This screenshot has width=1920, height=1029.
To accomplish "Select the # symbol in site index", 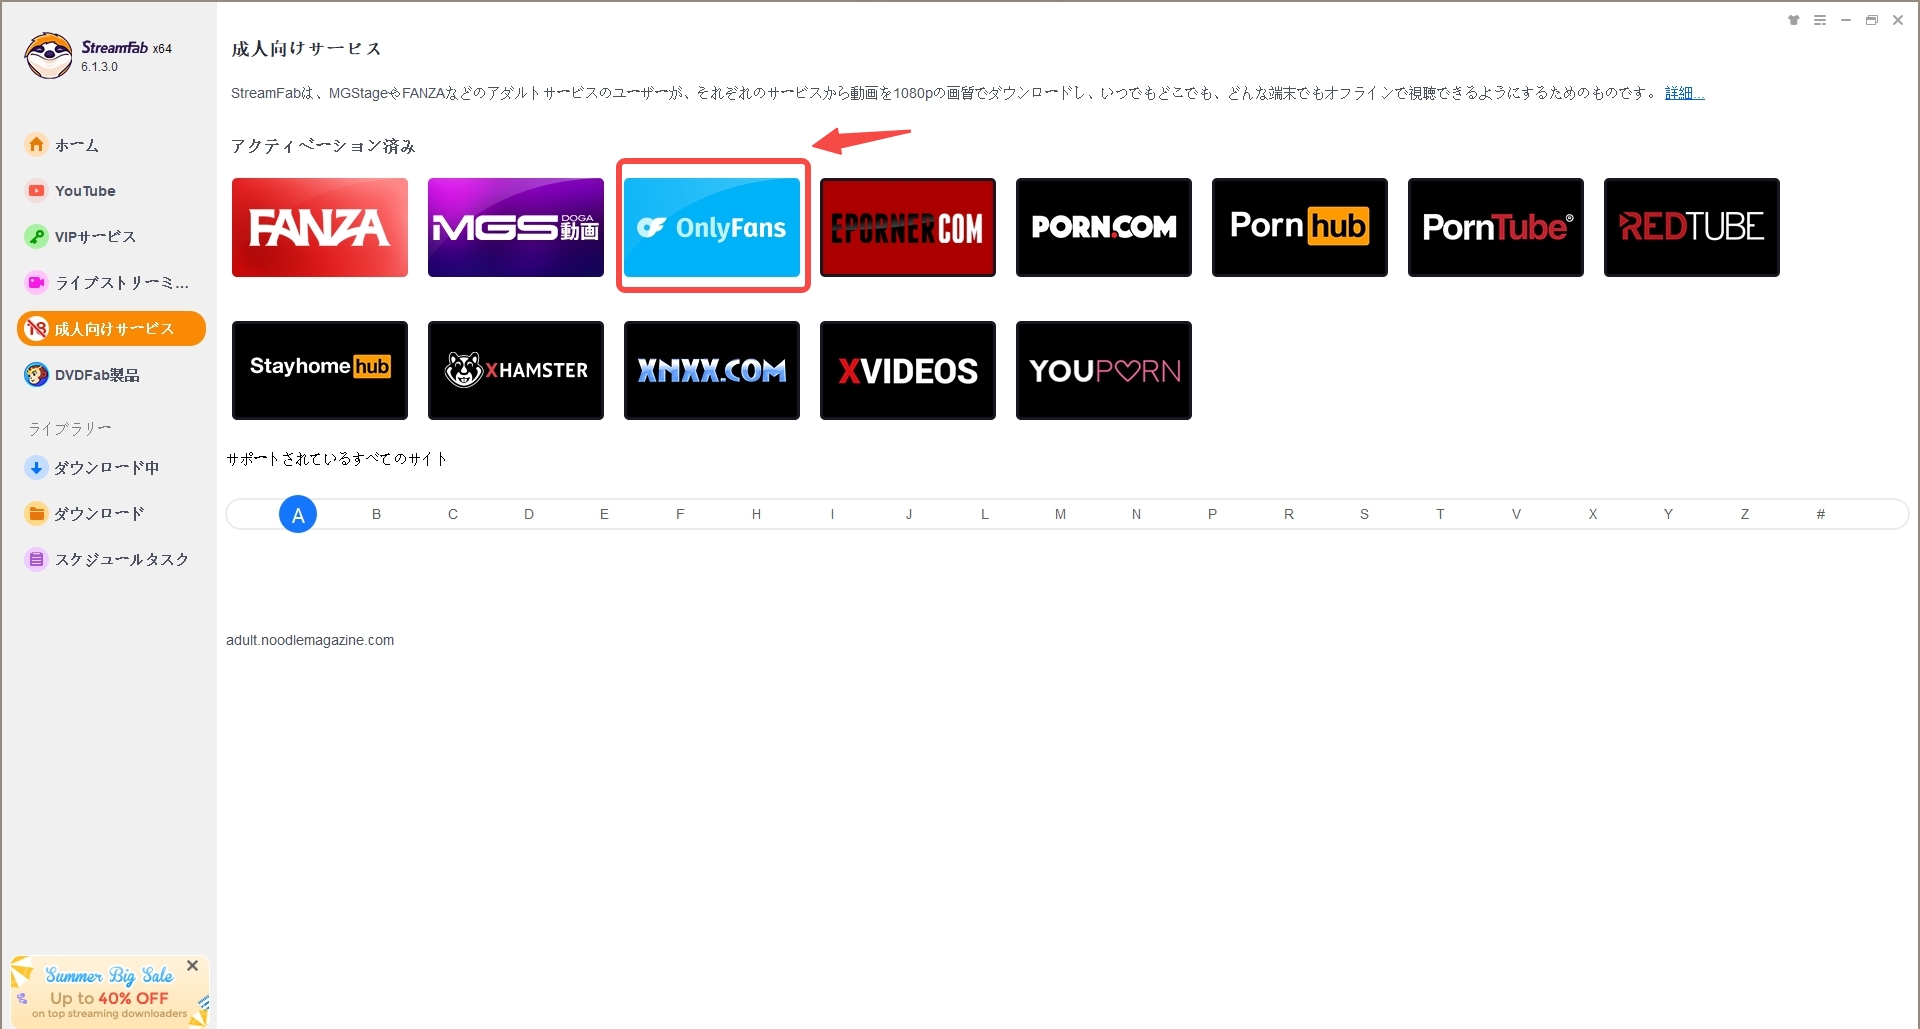I will 1821,514.
